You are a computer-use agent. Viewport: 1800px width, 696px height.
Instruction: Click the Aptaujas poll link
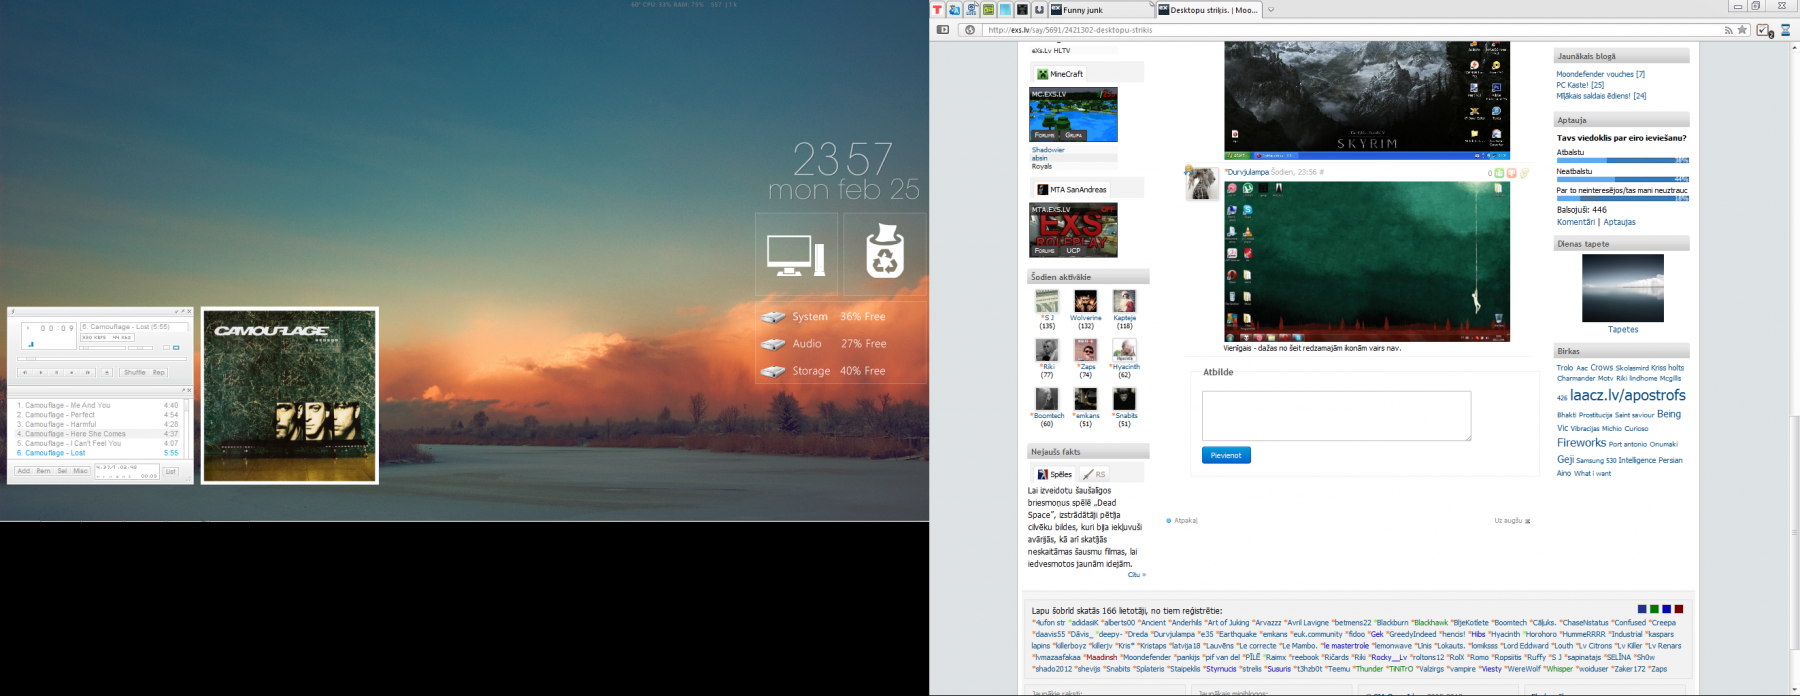pyautogui.click(x=1619, y=222)
